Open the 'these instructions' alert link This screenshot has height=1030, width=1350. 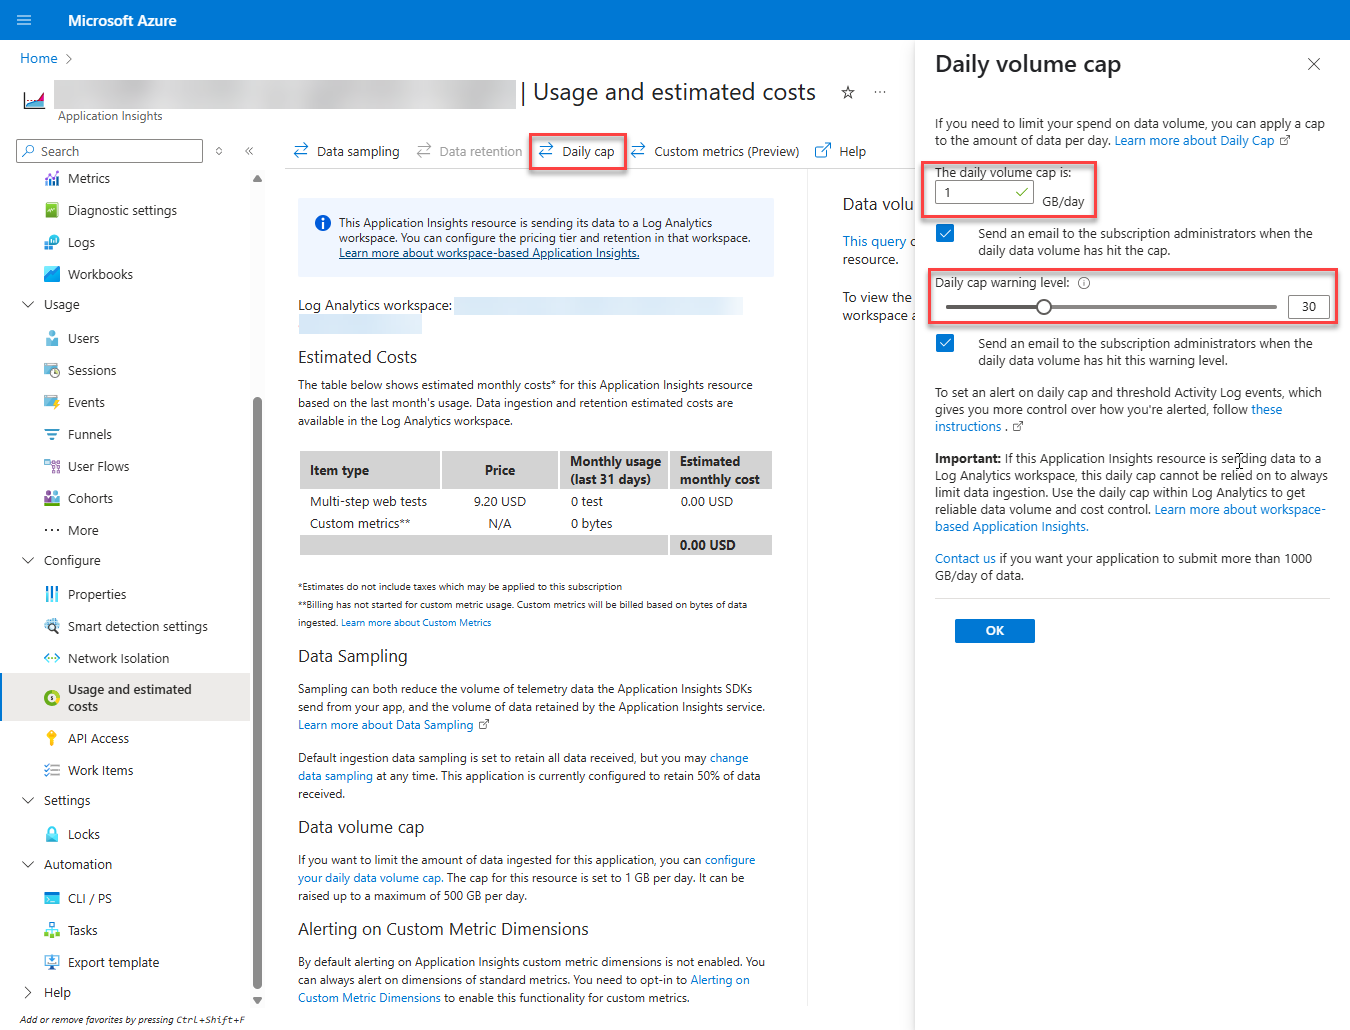pos(1108,418)
